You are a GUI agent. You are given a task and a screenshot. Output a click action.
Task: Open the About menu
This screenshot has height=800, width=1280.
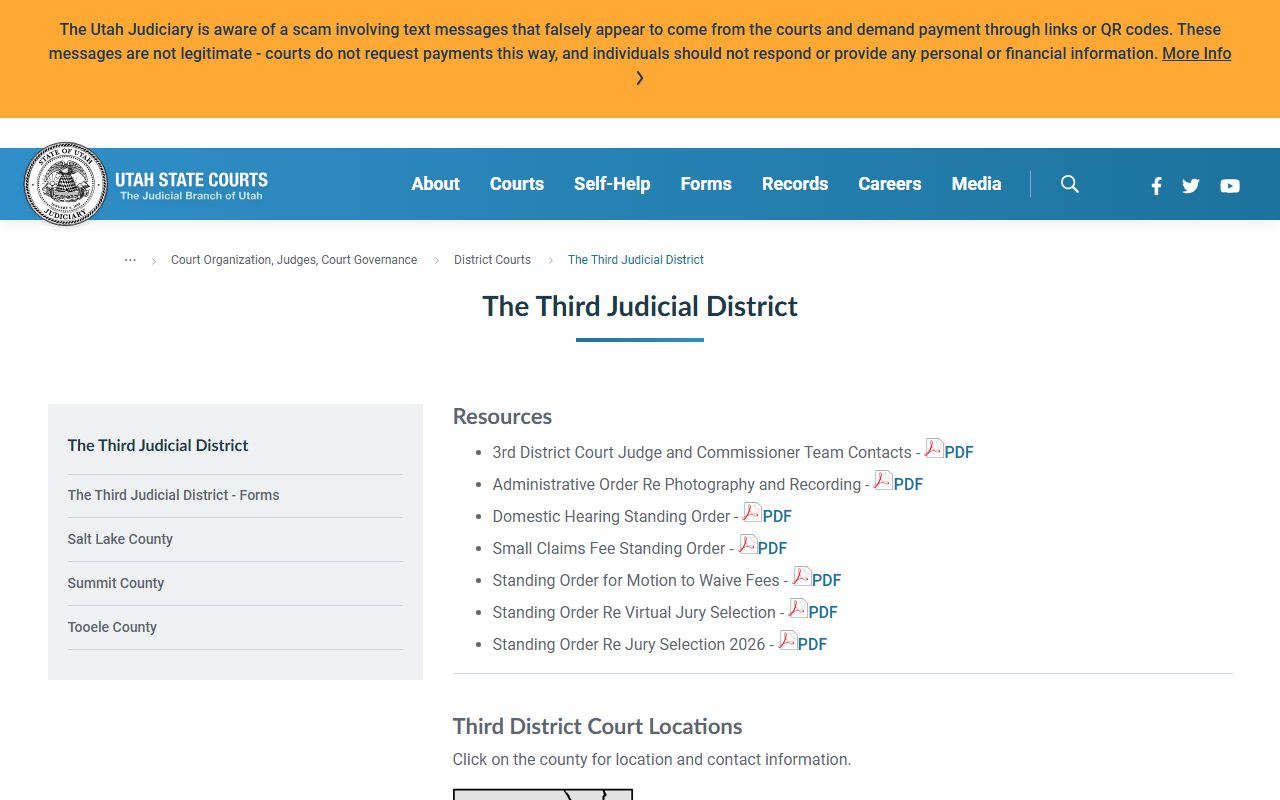[x=436, y=184]
